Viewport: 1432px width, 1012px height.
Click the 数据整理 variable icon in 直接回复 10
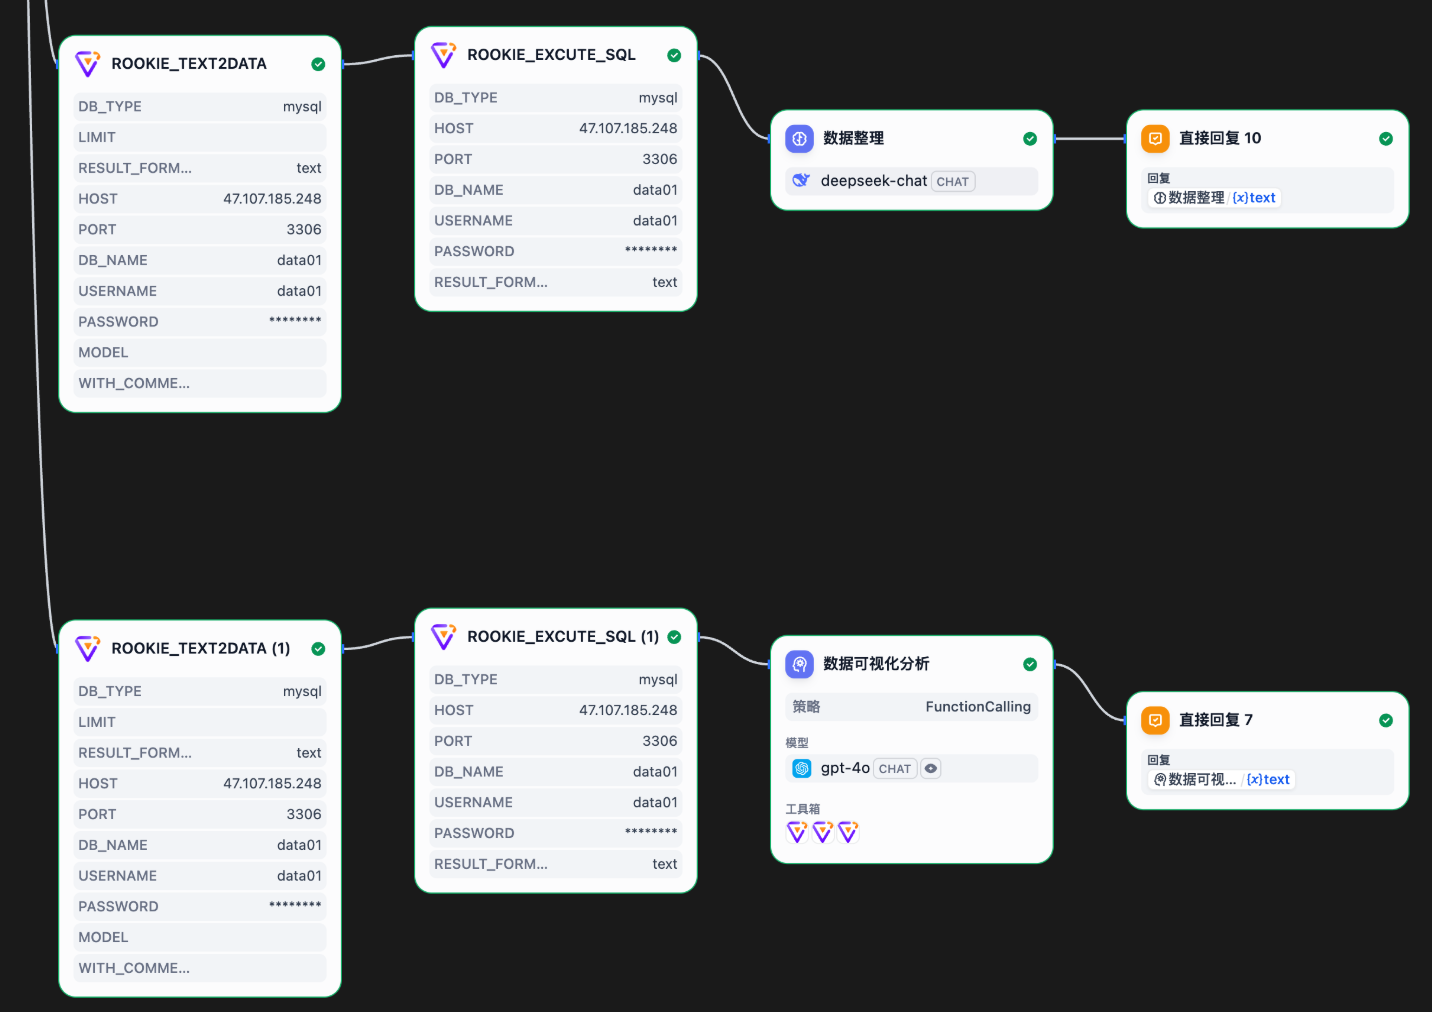(x=1160, y=198)
